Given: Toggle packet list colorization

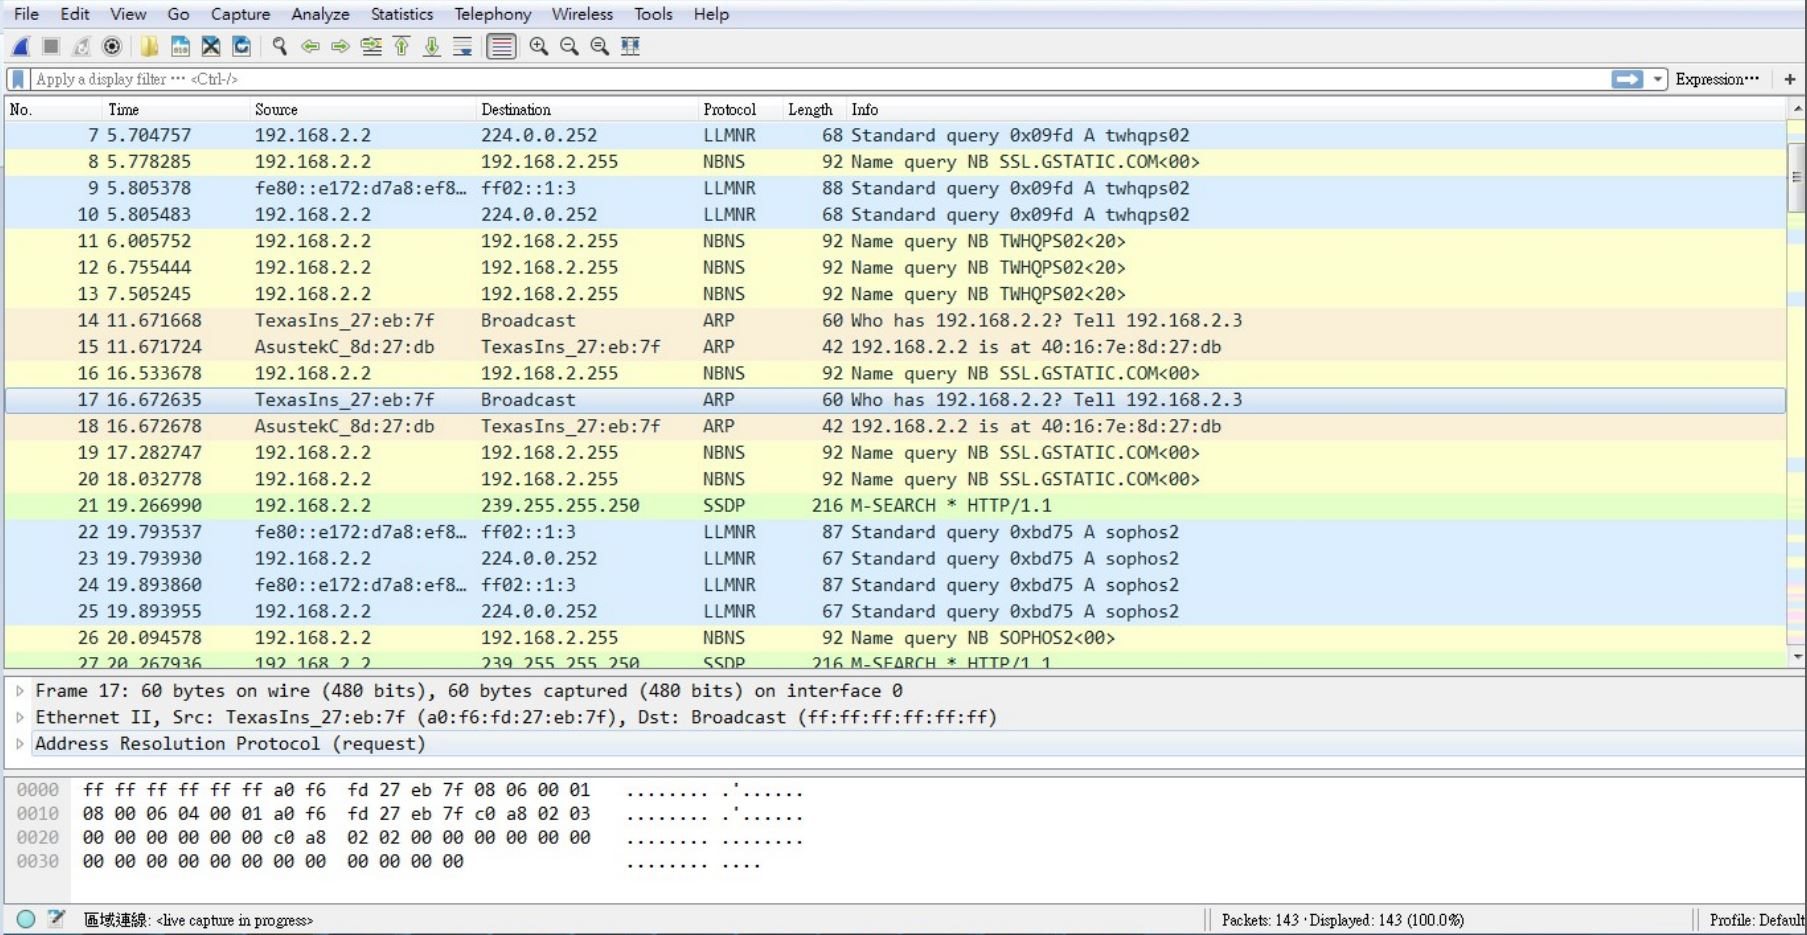Looking at the screenshot, I should click(501, 46).
